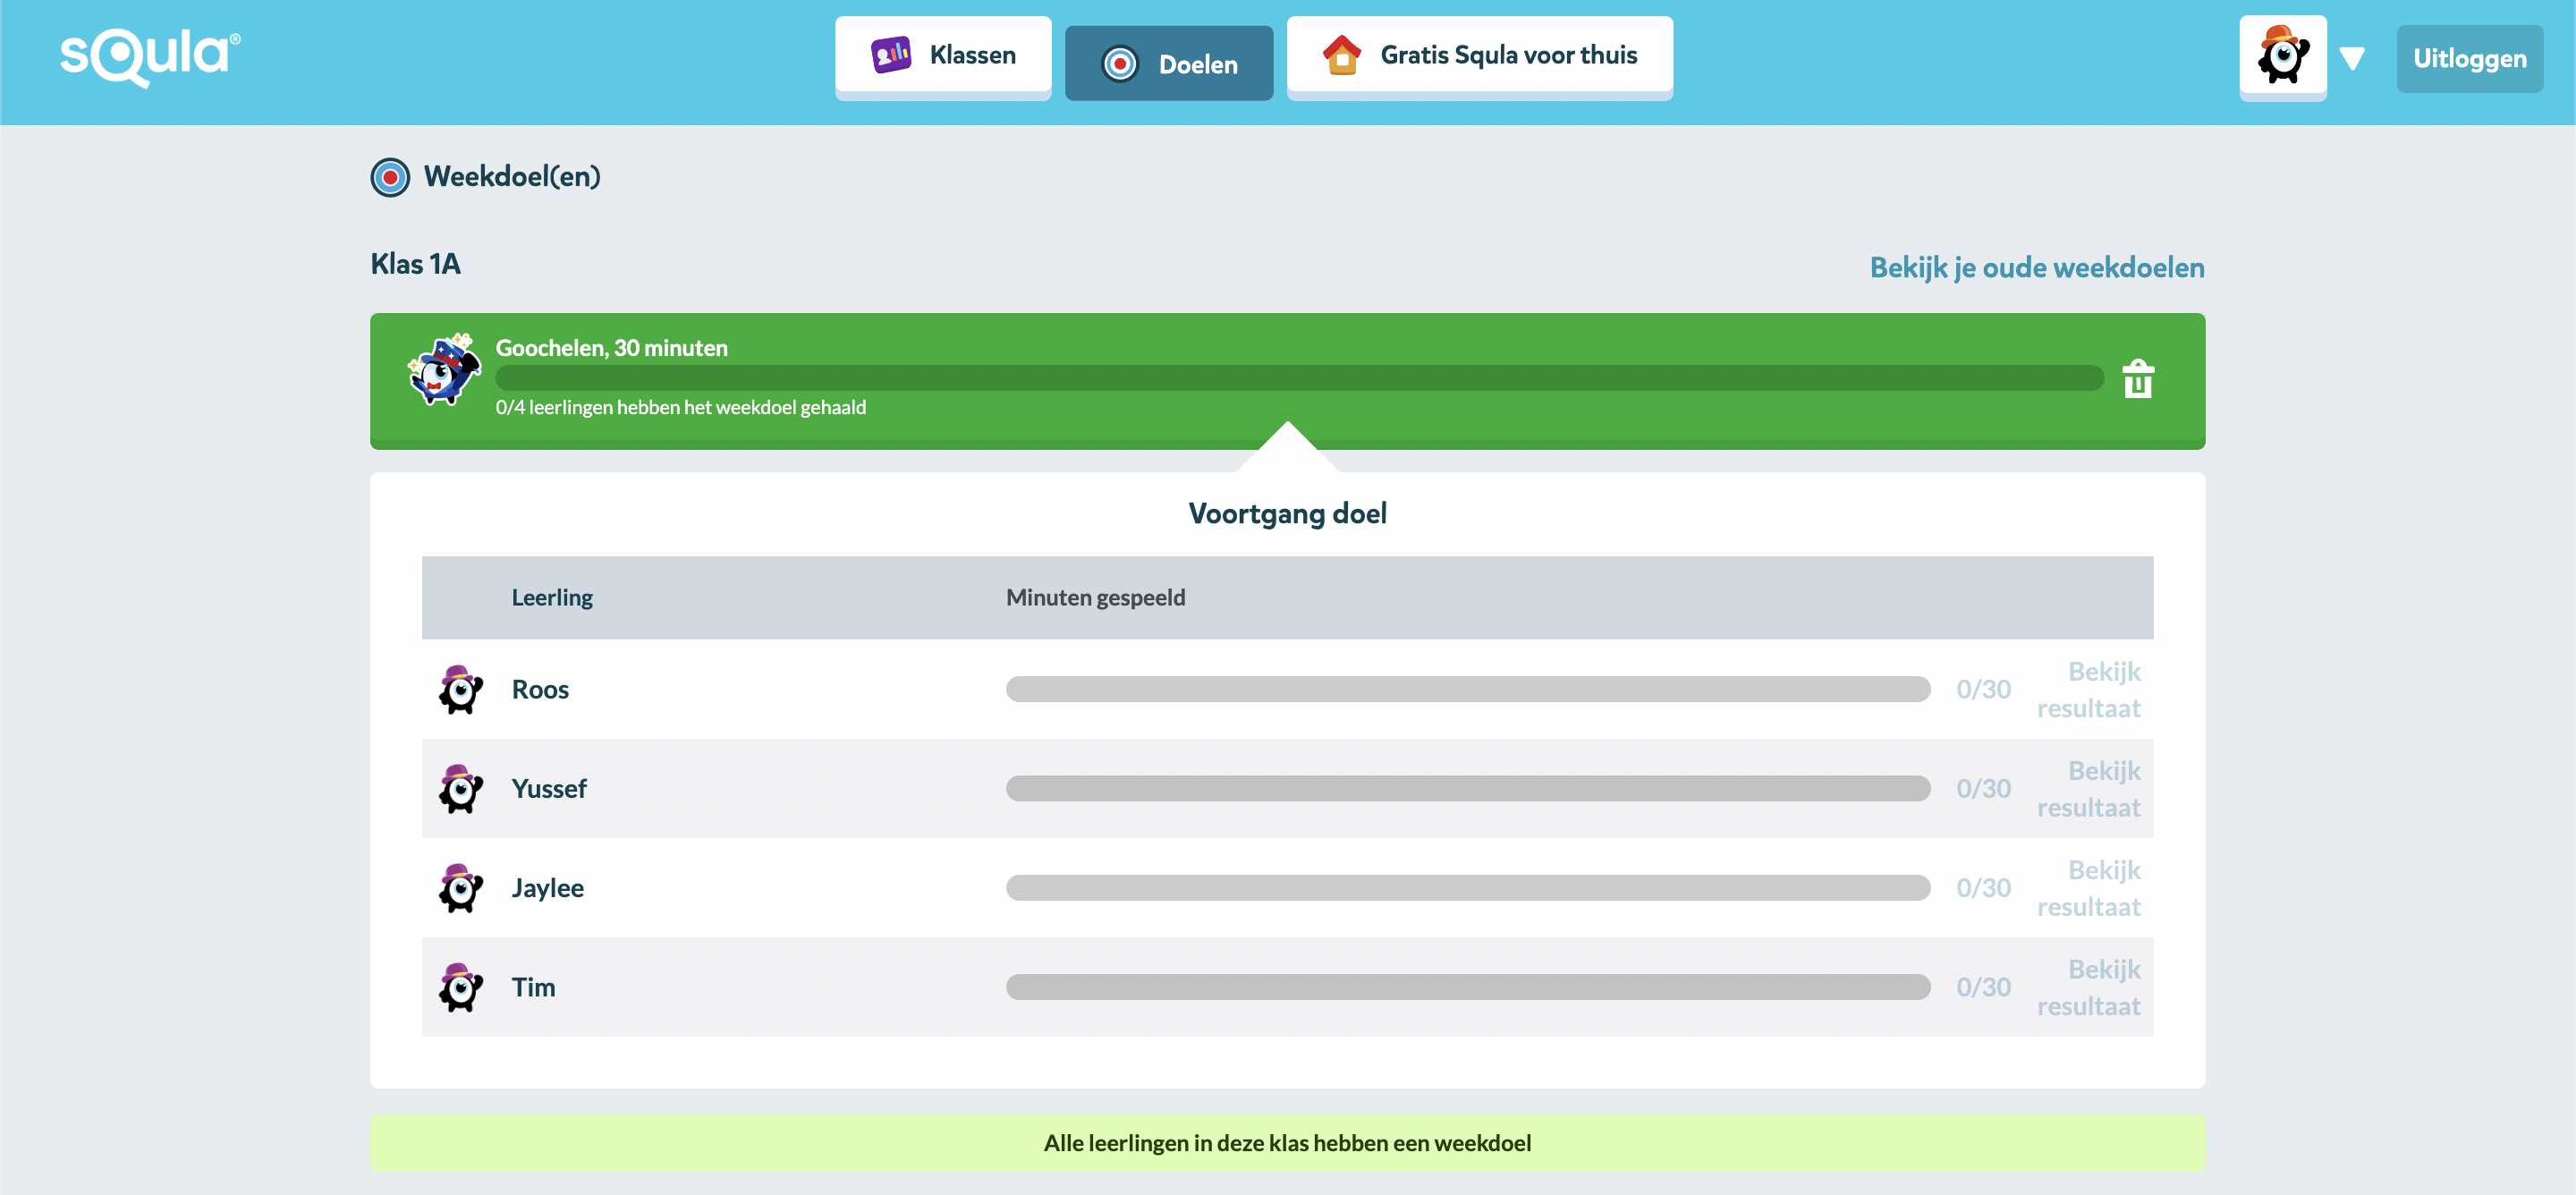This screenshot has height=1195, width=2576.
Task: Click the red house icon
Action: point(1341,54)
